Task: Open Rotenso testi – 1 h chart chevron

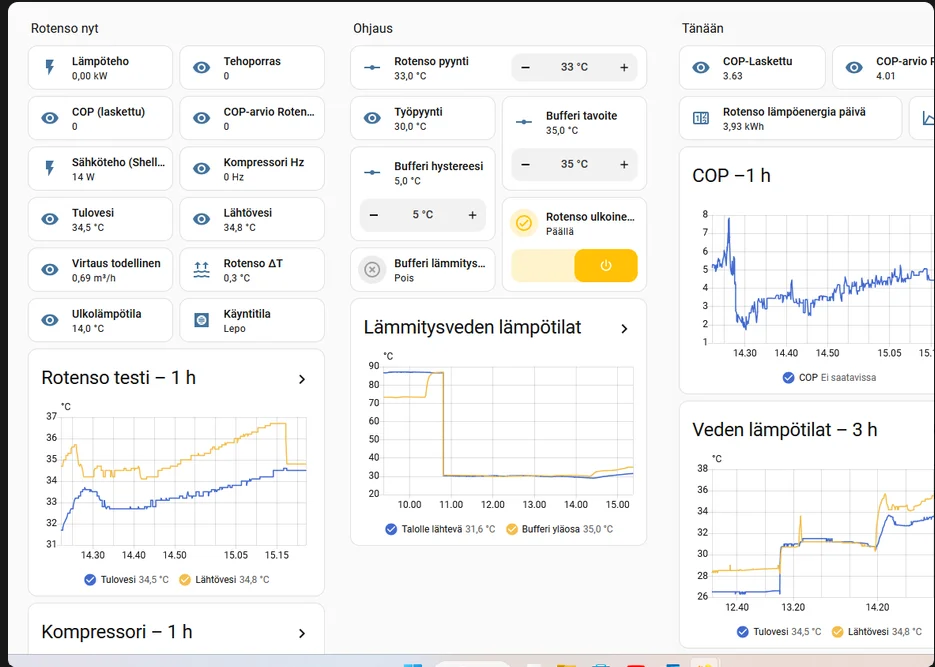Action: click(x=302, y=379)
